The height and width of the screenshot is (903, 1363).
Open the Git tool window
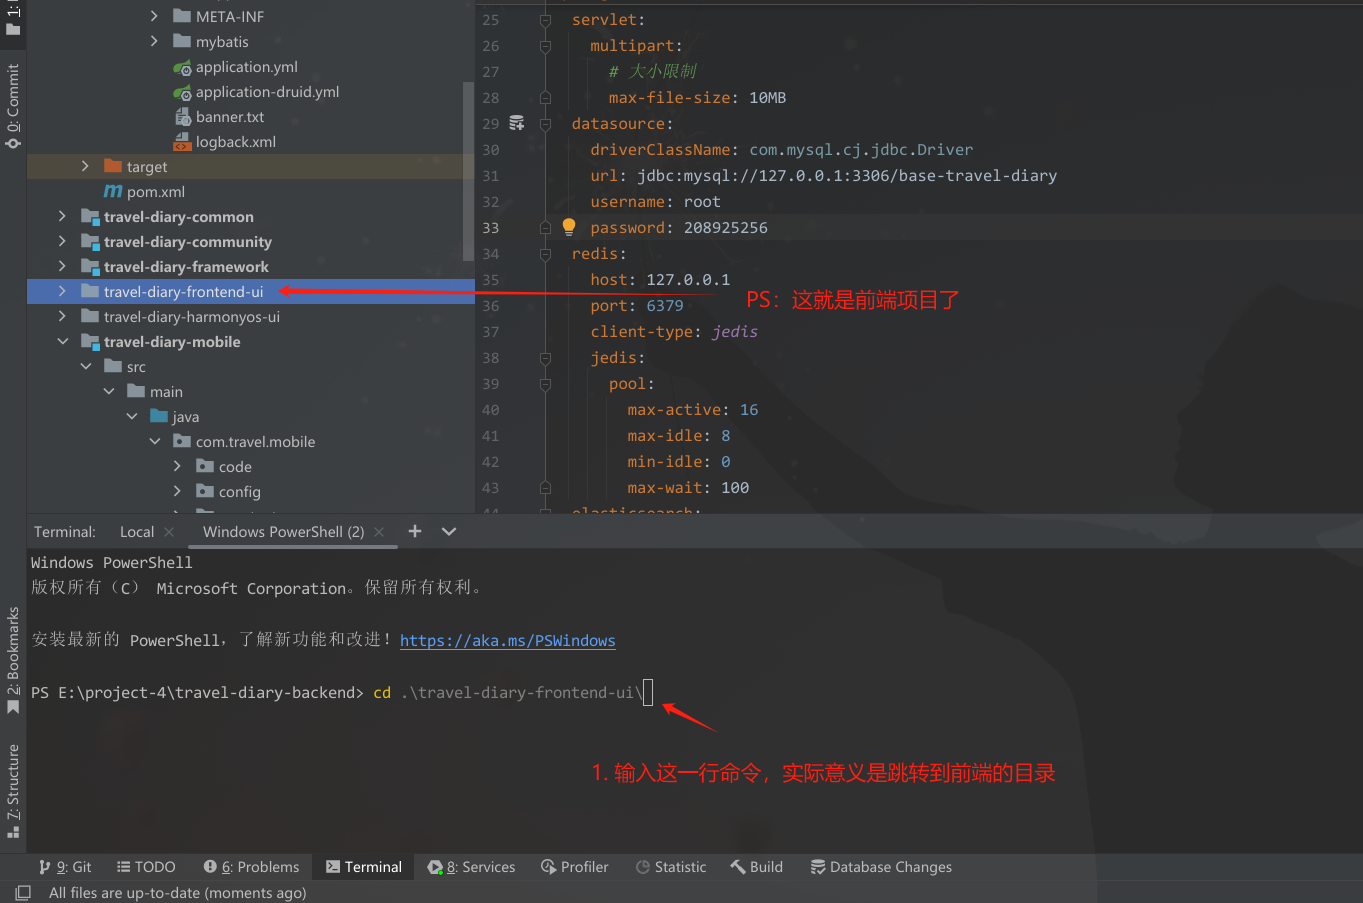[x=65, y=867]
